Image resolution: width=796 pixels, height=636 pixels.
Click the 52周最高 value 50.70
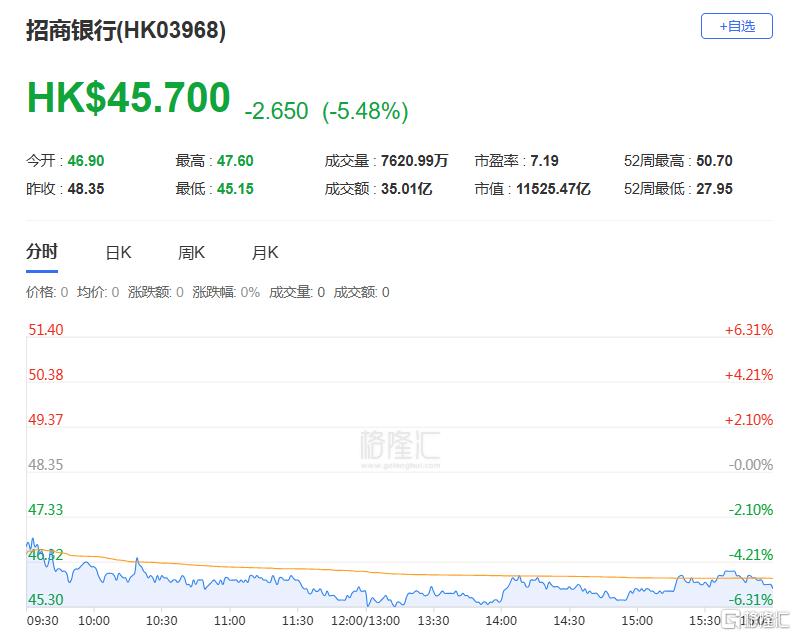pos(714,161)
